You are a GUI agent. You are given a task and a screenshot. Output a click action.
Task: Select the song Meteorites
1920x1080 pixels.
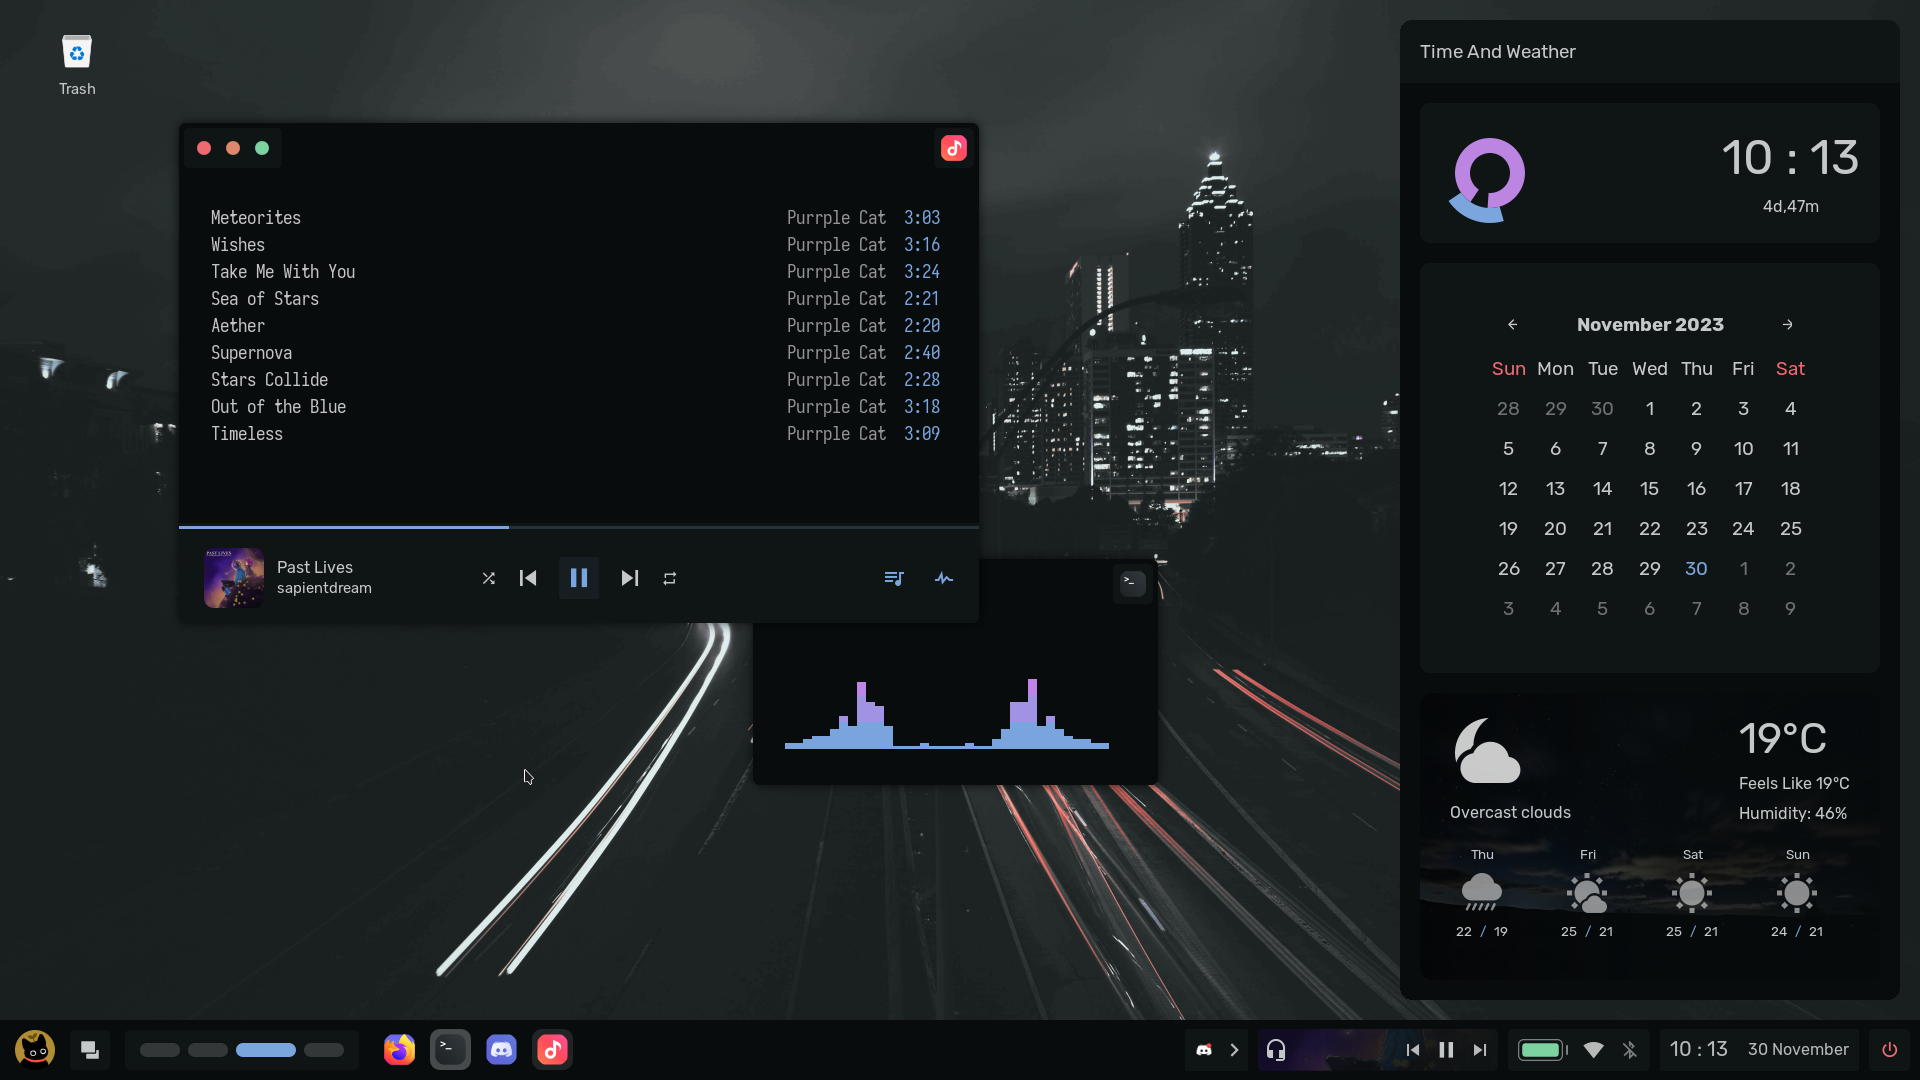[575, 217]
